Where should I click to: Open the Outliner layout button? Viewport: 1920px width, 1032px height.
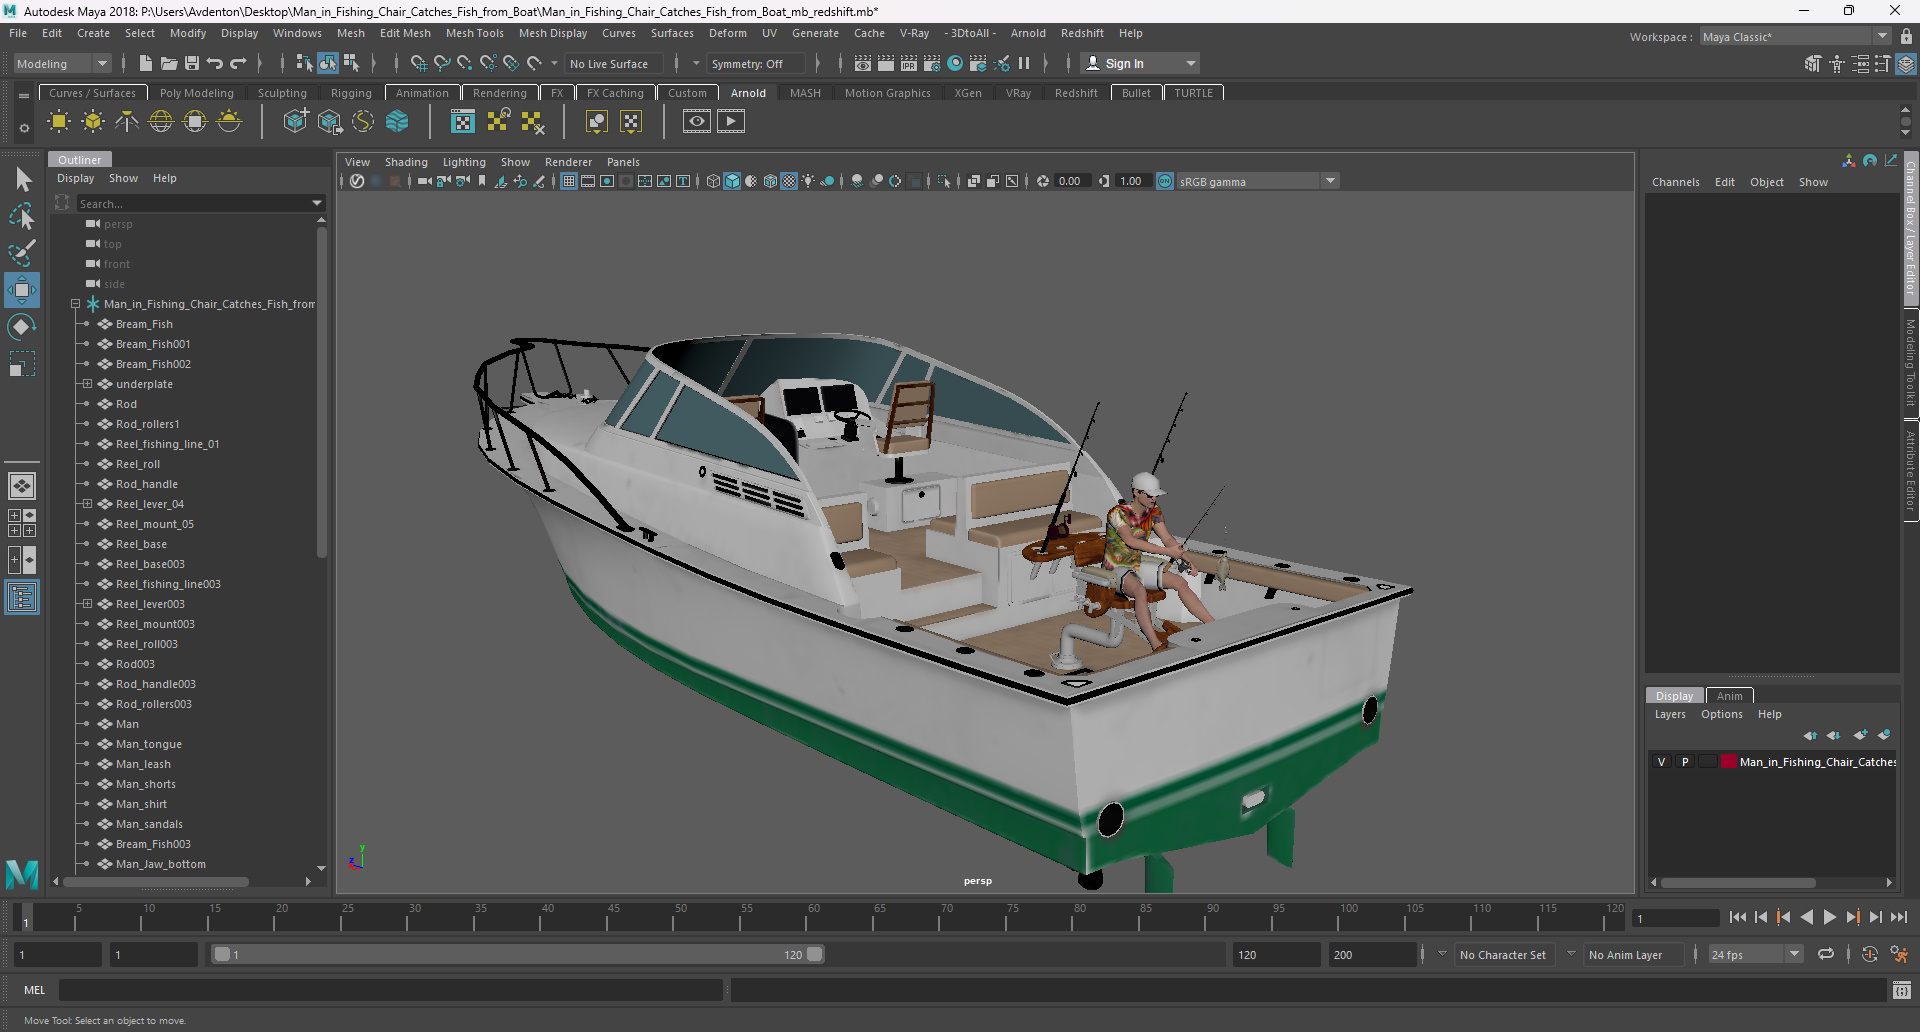(22, 598)
